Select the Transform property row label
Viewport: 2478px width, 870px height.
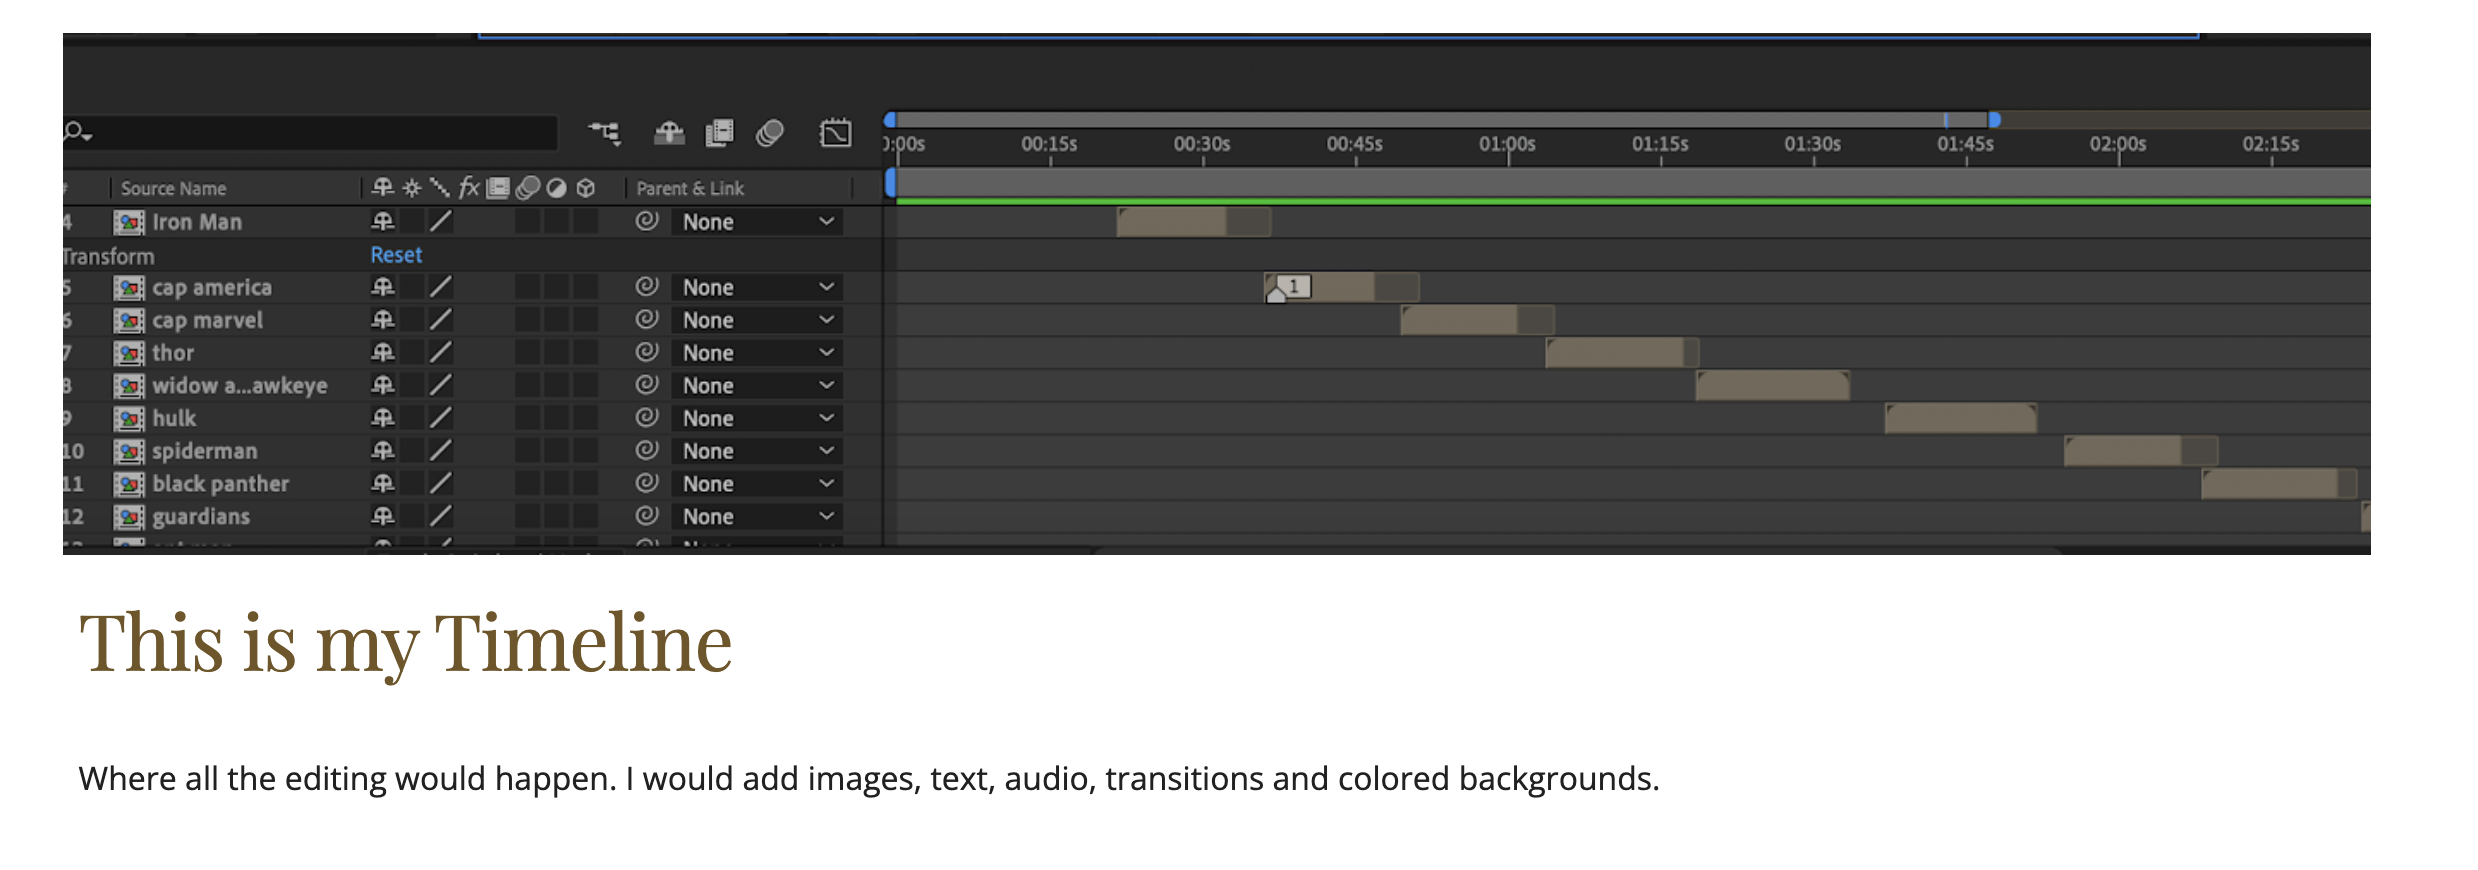[x=108, y=256]
